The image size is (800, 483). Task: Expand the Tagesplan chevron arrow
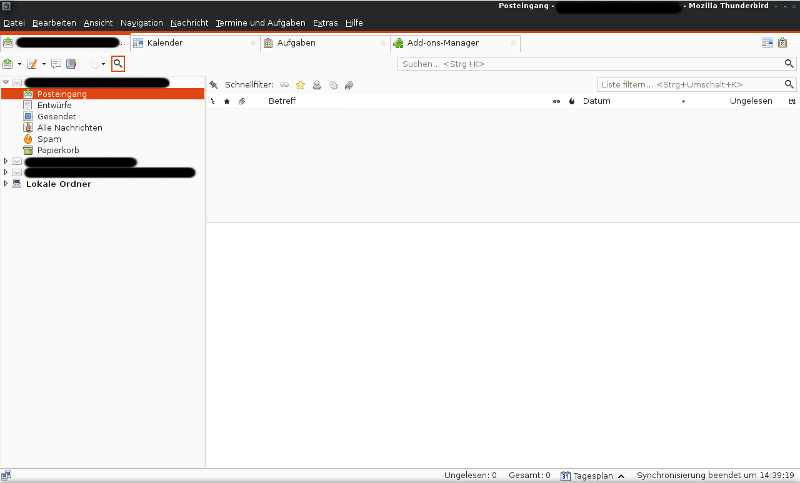point(621,476)
